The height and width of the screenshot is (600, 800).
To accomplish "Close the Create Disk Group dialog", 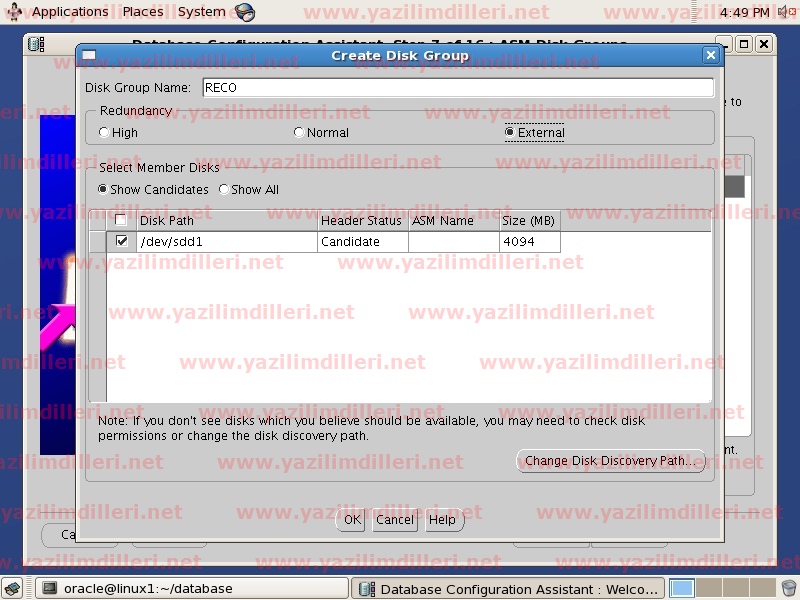I will click(x=711, y=56).
